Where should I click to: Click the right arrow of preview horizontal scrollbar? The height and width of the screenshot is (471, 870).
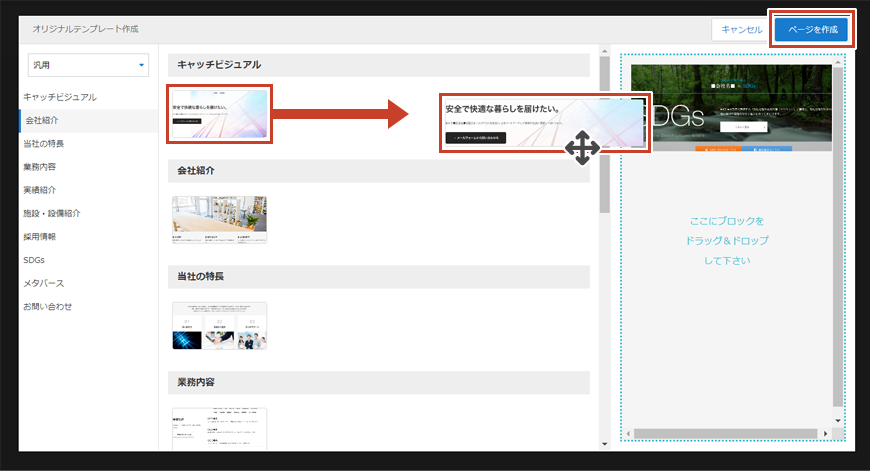pyautogui.click(x=825, y=434)
